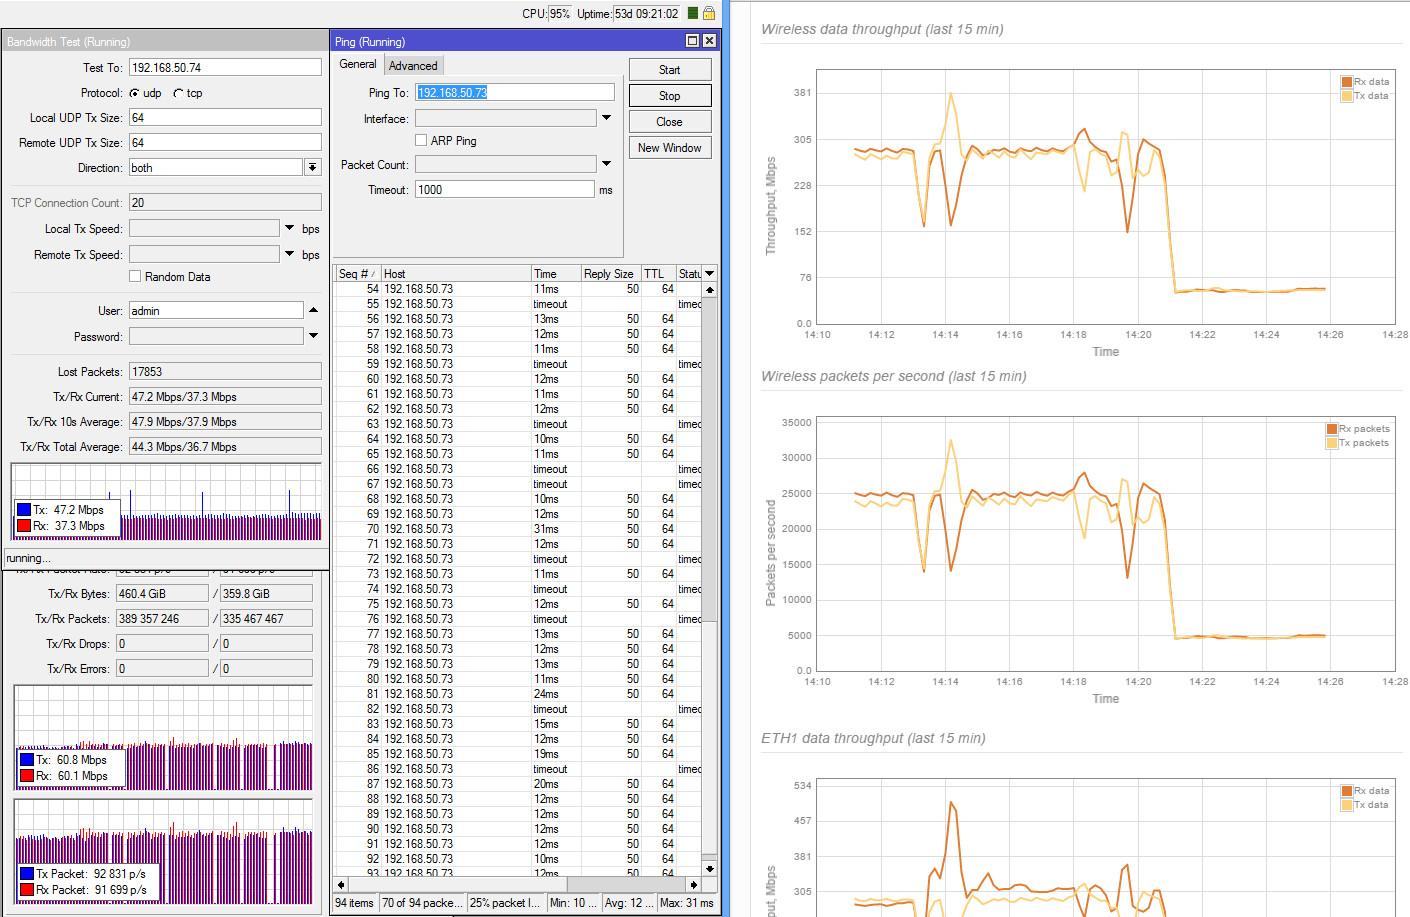Image resolution: width=1410 pixels, height=917 pixels.
Task: Click the Ping To address field
Action: click(514, 92)
